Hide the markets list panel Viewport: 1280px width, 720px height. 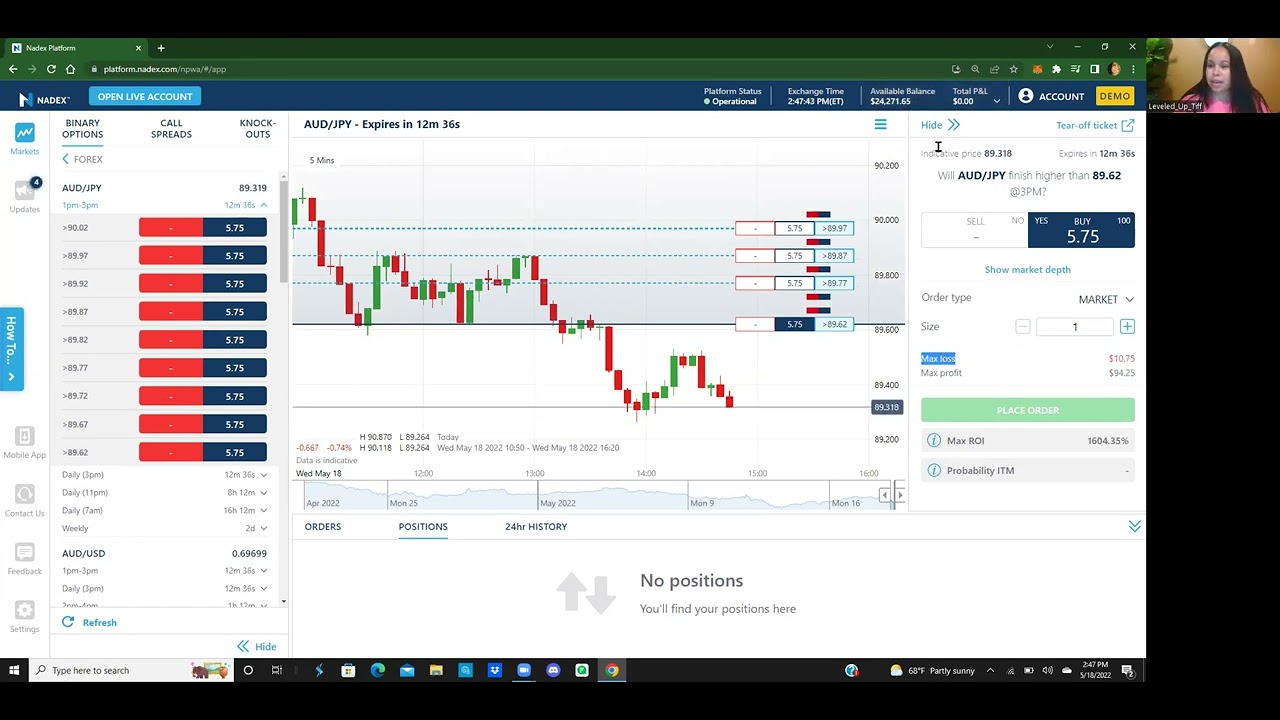(x=257, y=646)
